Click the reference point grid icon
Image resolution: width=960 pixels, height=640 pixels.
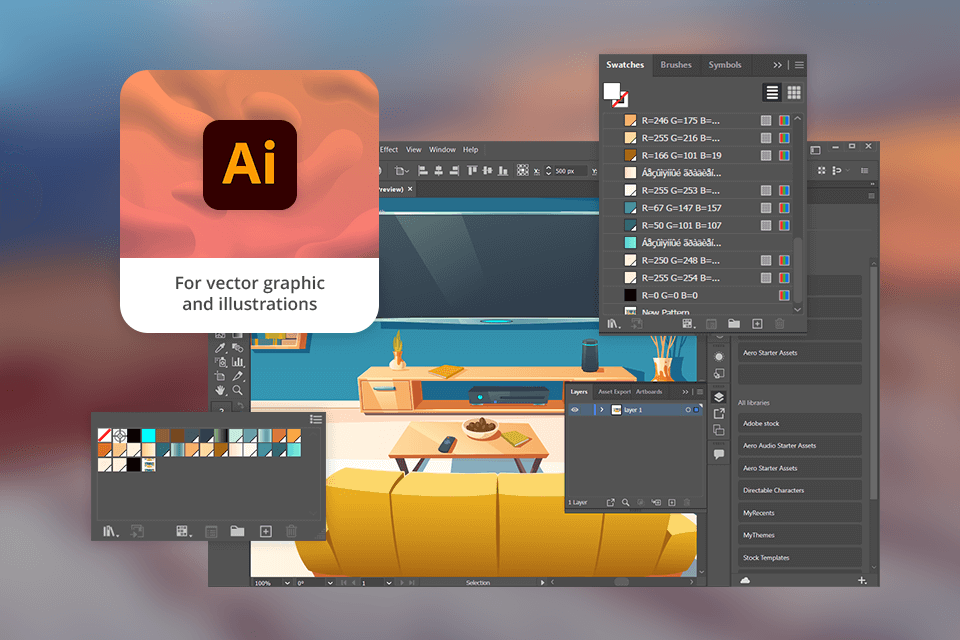coord(522,170)
